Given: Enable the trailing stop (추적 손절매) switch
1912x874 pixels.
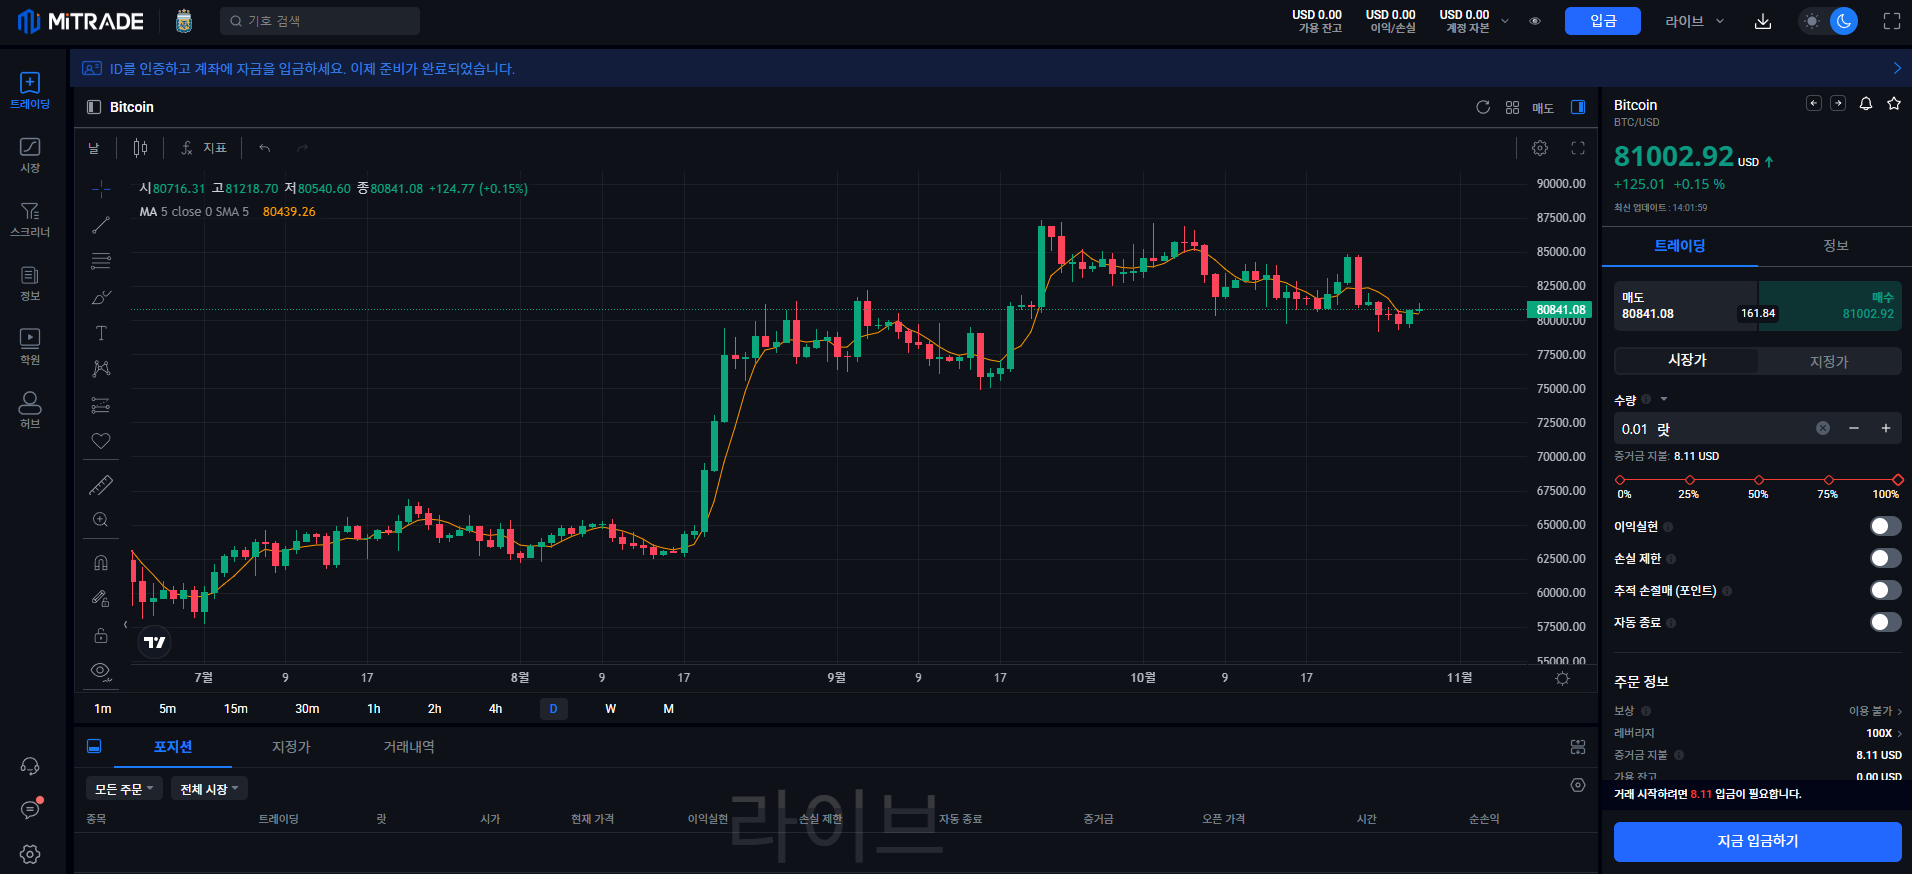Looking at the screenshot, I should pos(1885,590).
